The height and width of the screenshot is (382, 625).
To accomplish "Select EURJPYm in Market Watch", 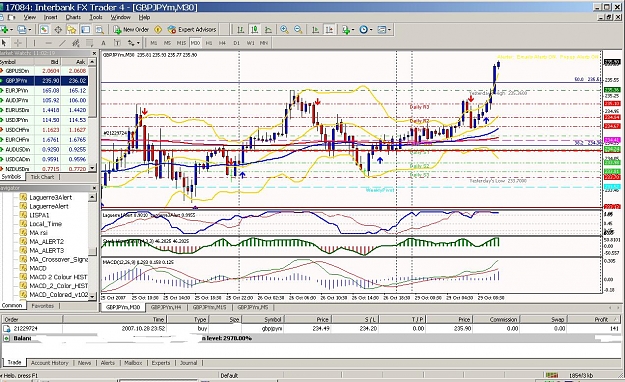I will 44,91.
